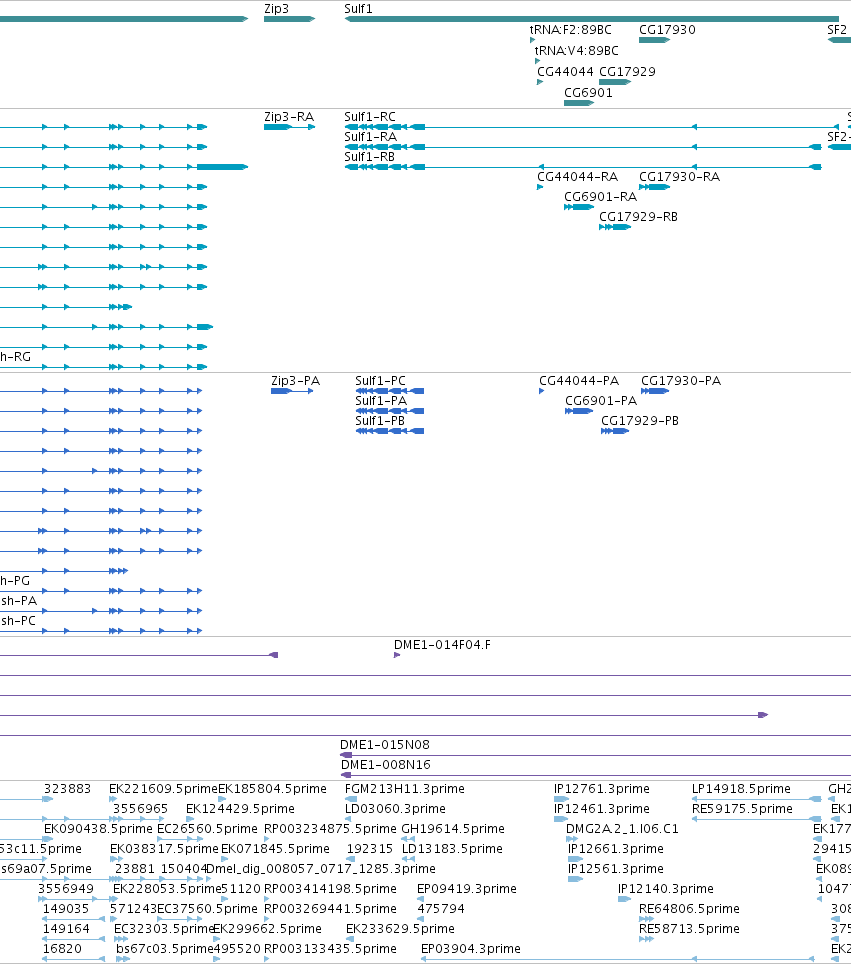Click the LP14918.5prime EST label

click(x=741, y=788)
